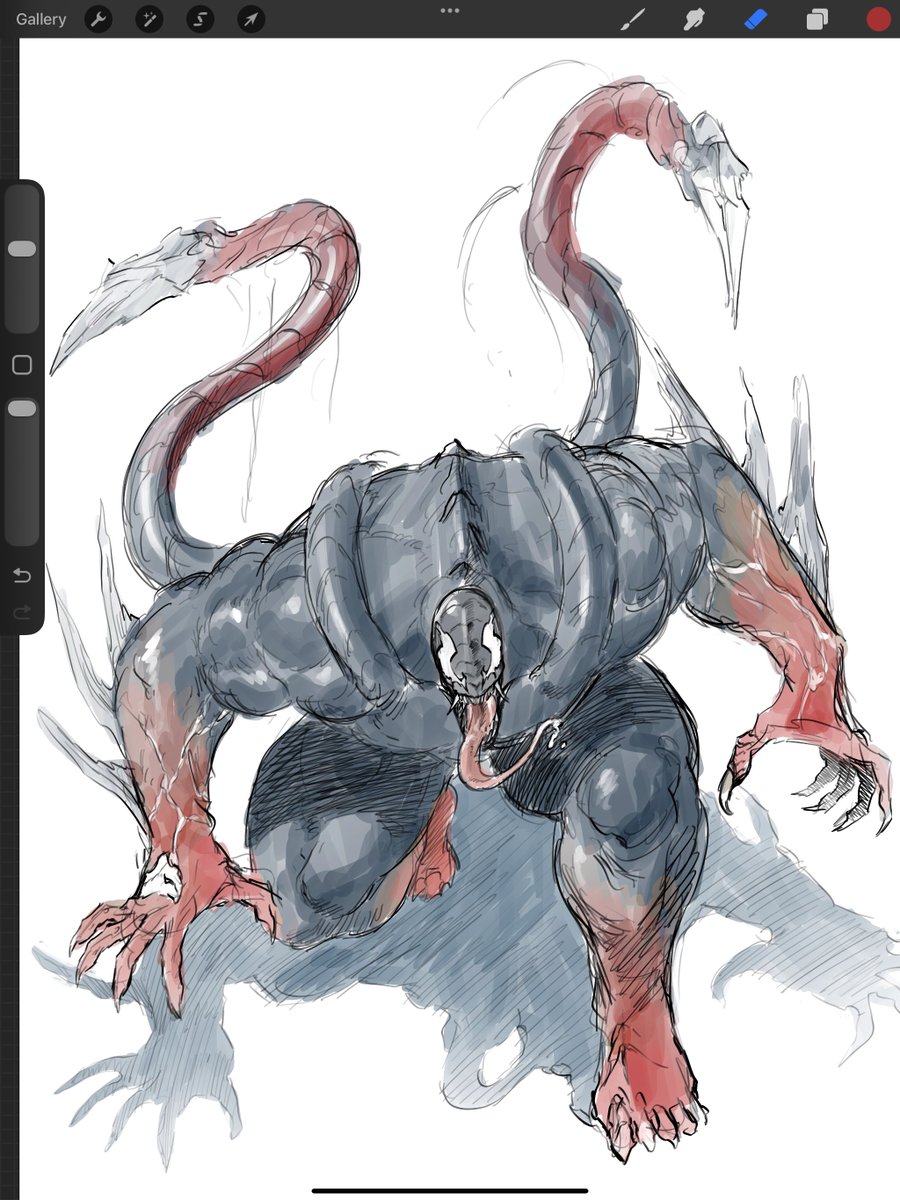Select the Selection S-shaped tool
900x1200 pixels.
pyautogui.click(x=199, y=19)
